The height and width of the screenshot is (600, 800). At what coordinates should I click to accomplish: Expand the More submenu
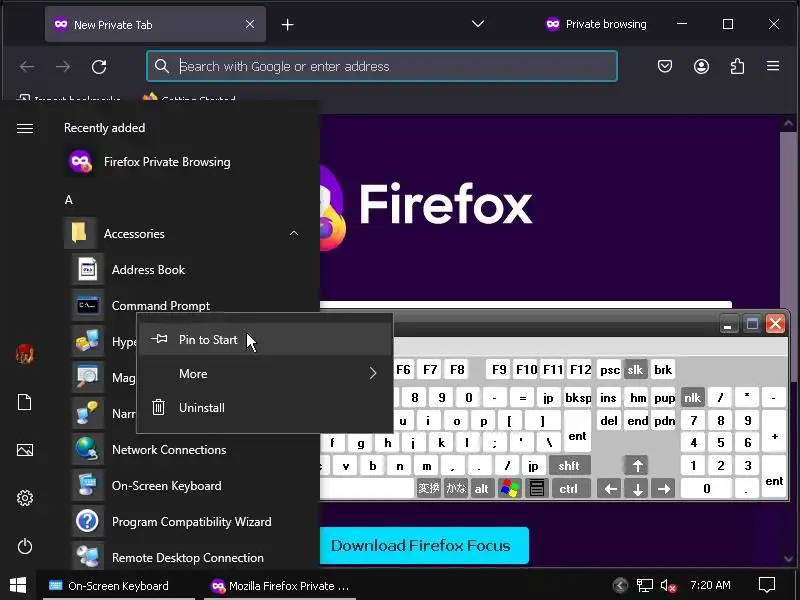(x=265, y=374)
